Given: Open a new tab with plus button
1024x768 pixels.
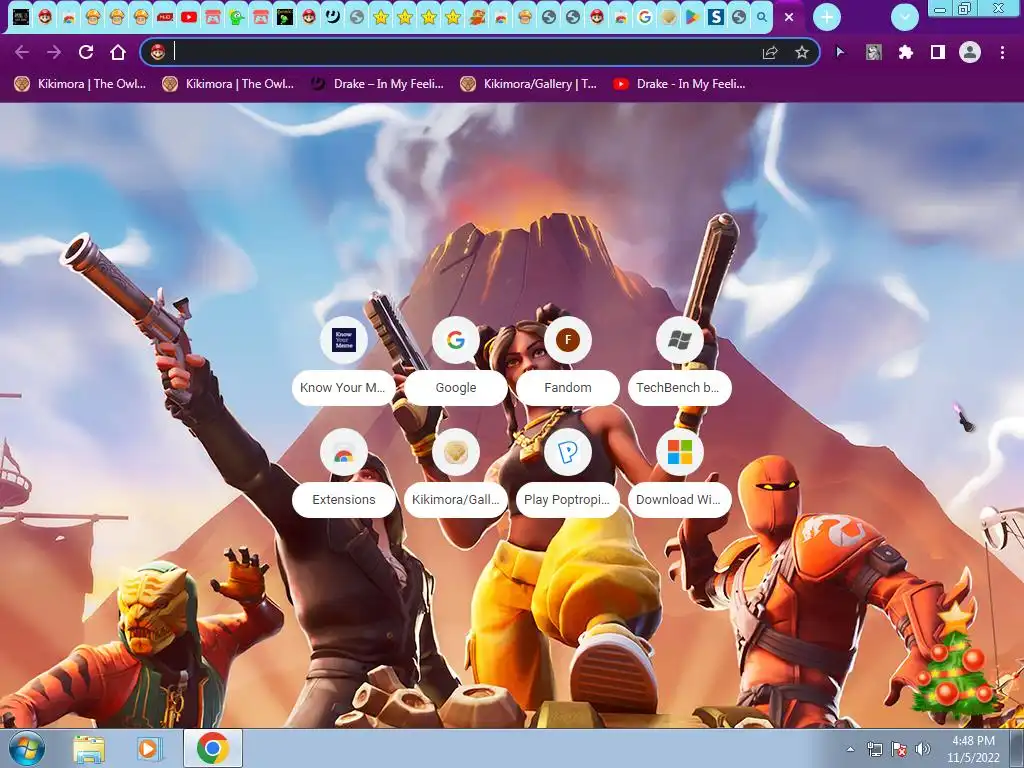Looking at the screenshot, I should point(827,17).
